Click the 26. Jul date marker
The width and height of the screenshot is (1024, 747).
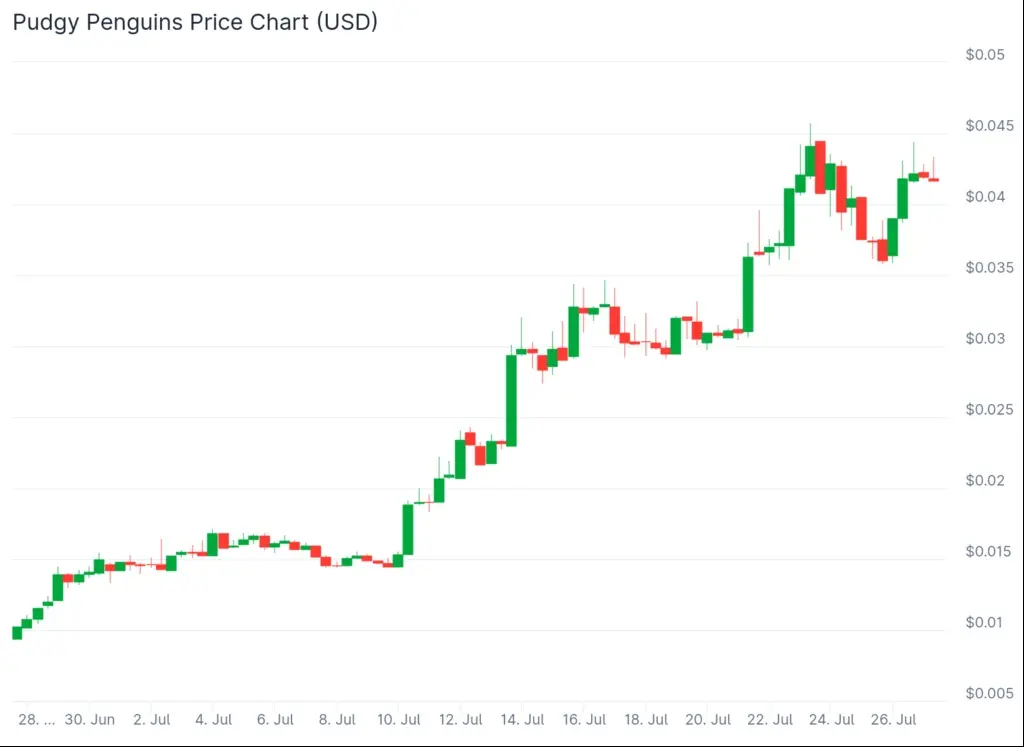(x=893, y=720)
